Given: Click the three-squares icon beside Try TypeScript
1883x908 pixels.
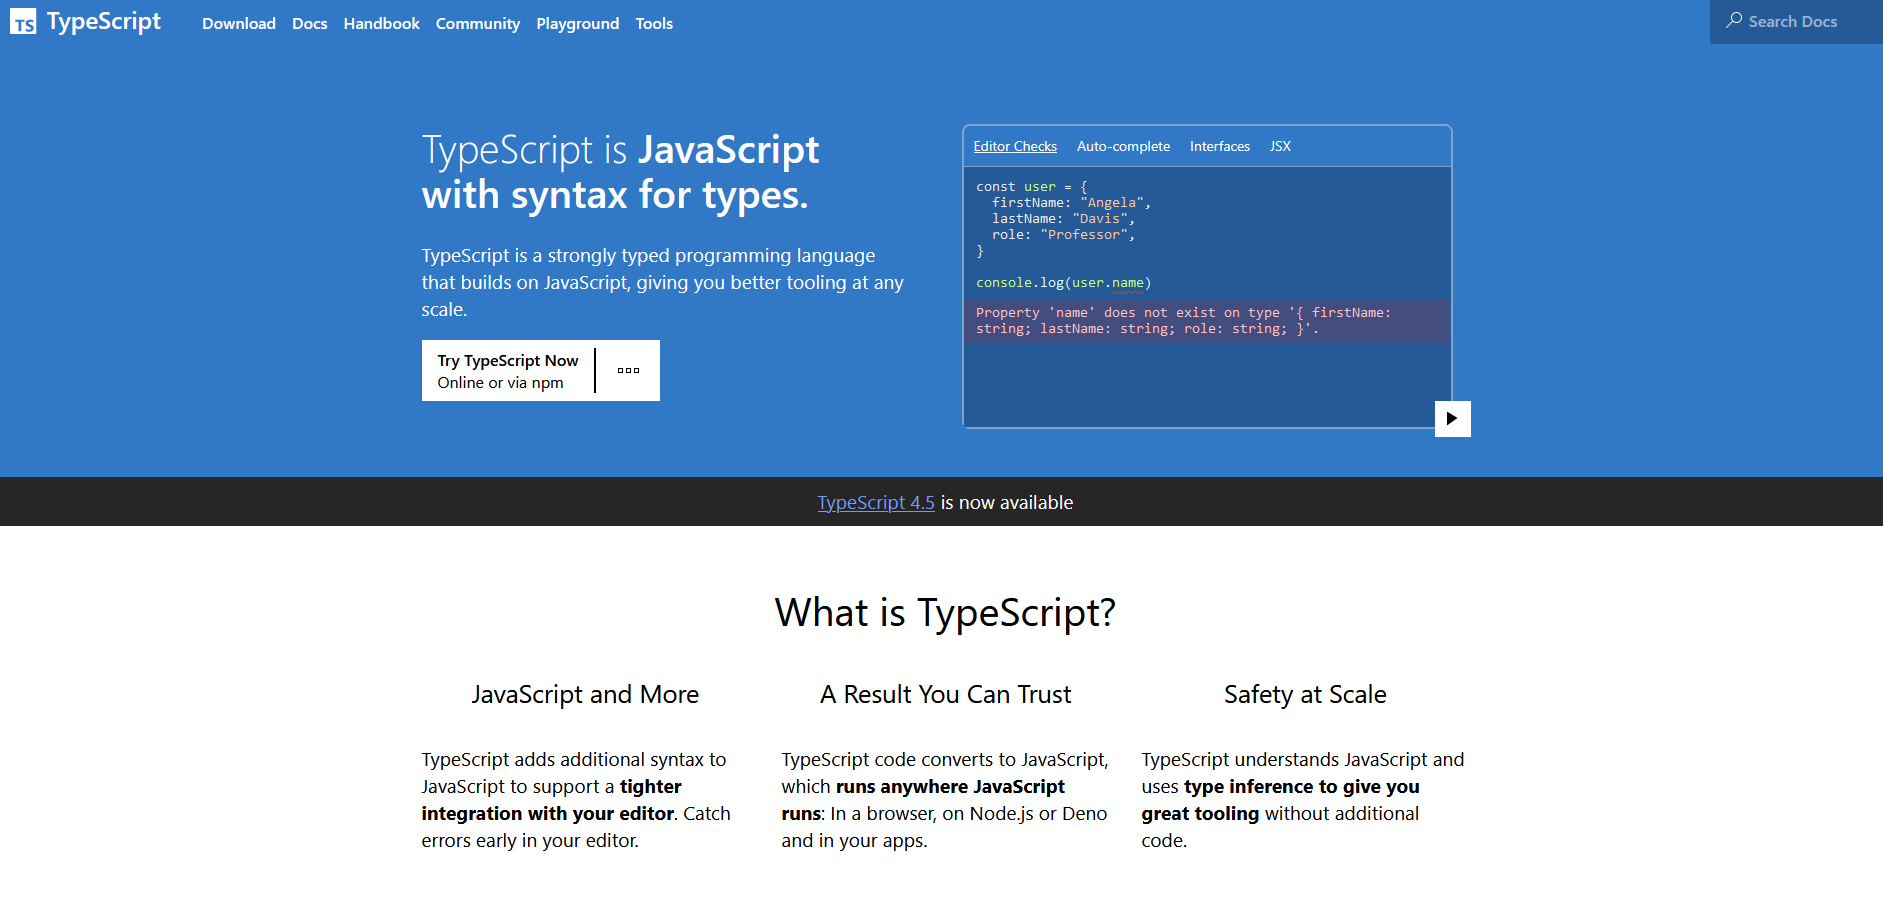Looking at the screenshot, I should tap(628, 371).
